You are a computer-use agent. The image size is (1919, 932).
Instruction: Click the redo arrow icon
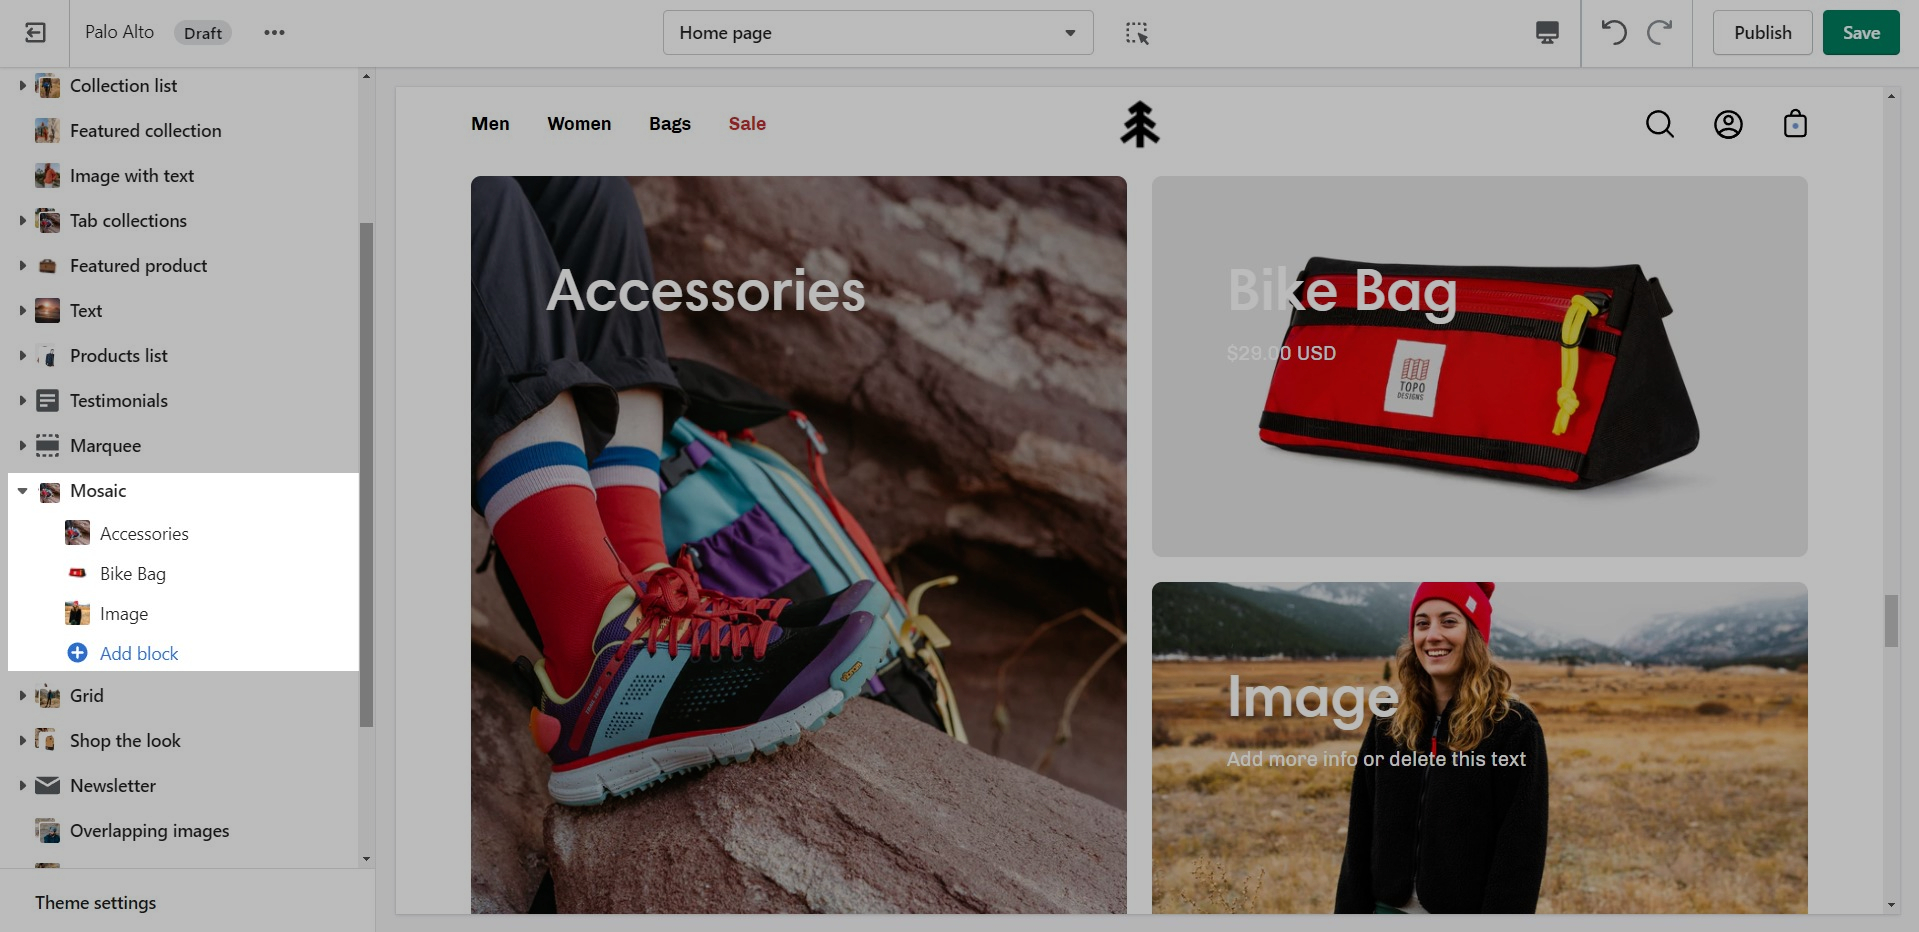(x=1660, y=33)
